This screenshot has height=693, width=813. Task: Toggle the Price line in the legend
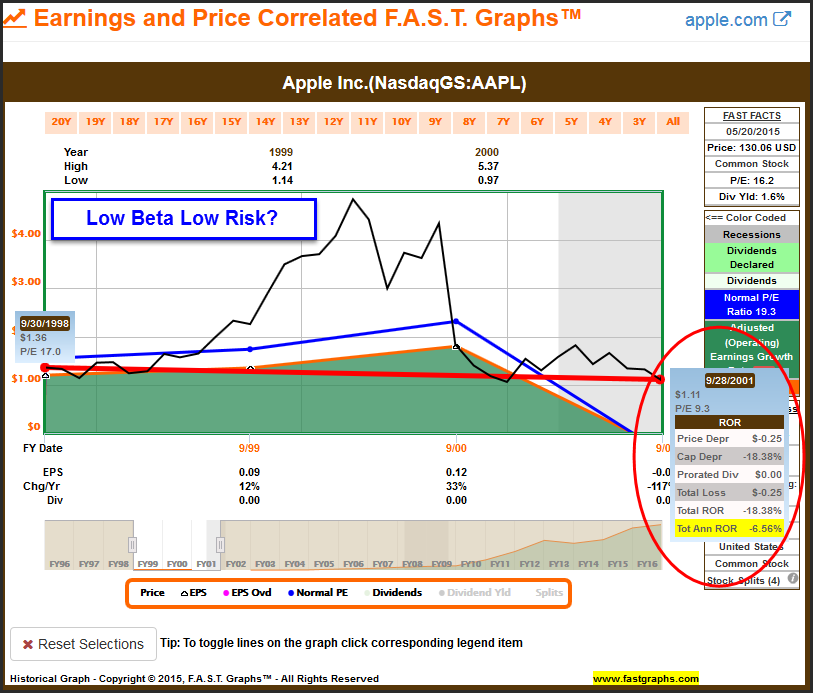coord(152,593)
